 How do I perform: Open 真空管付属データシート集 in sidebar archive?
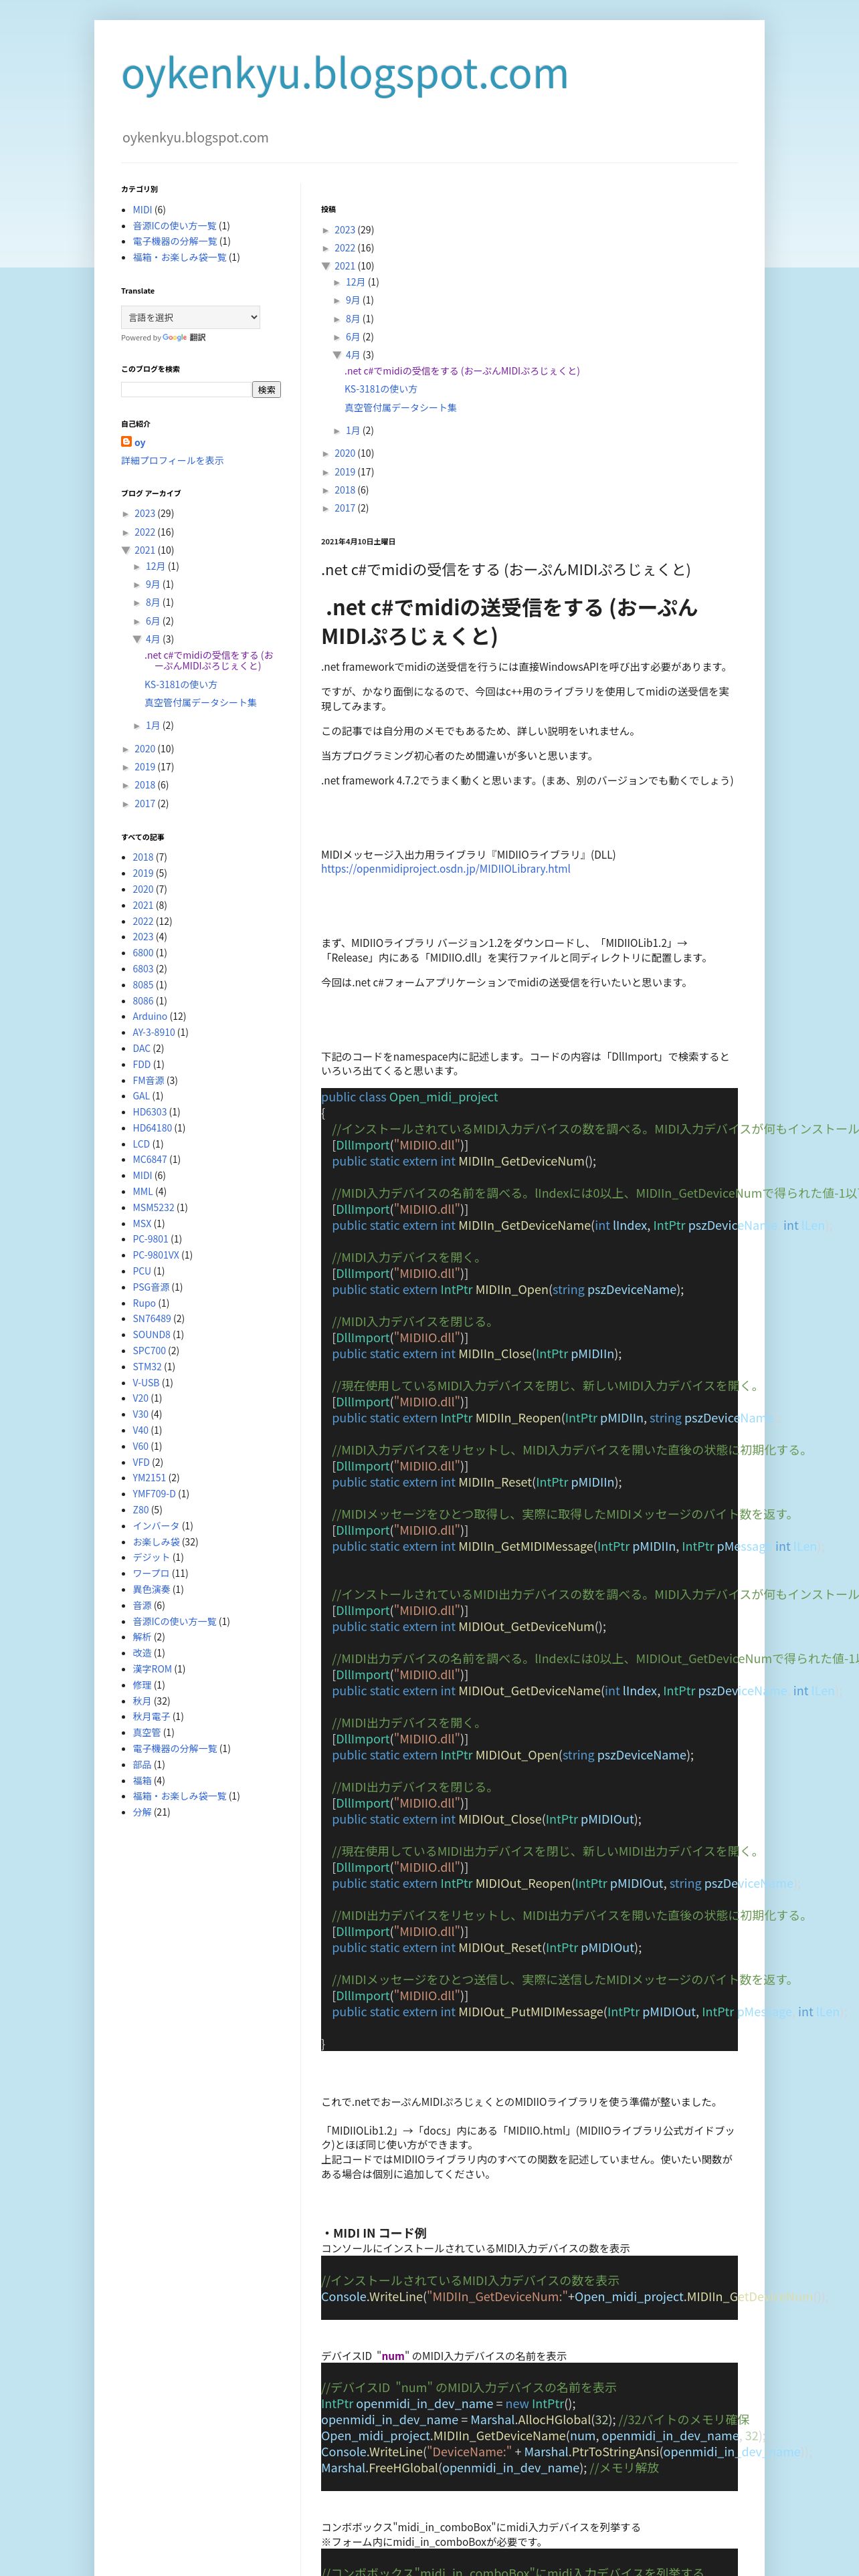tap(201, 703)
